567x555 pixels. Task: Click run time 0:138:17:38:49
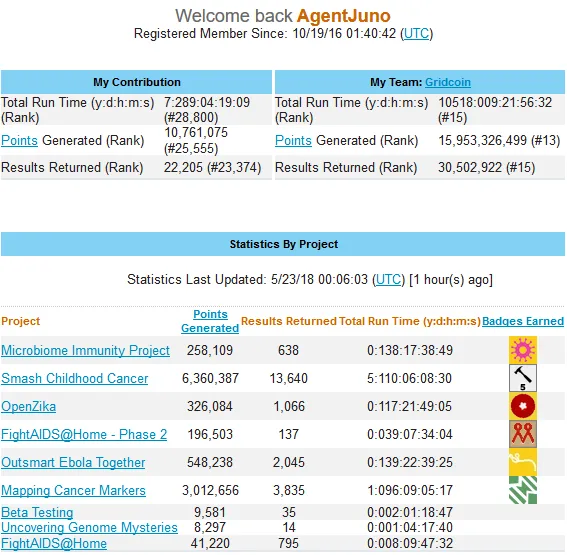pos(410,350)
